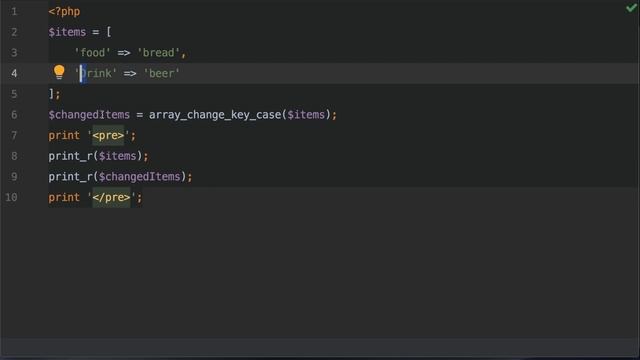Click the 'food' array key
The width and height of the screenshot is (640, 360).
92,53
